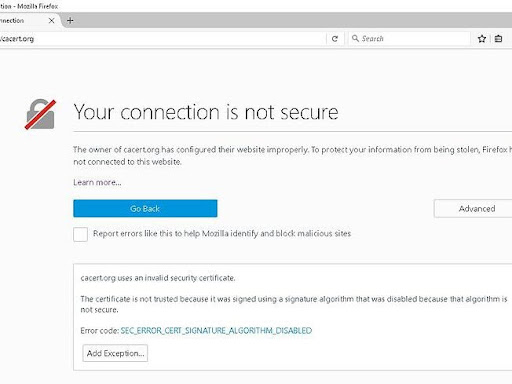
Task: Bookmark this page with star icon
Action: 482,39
